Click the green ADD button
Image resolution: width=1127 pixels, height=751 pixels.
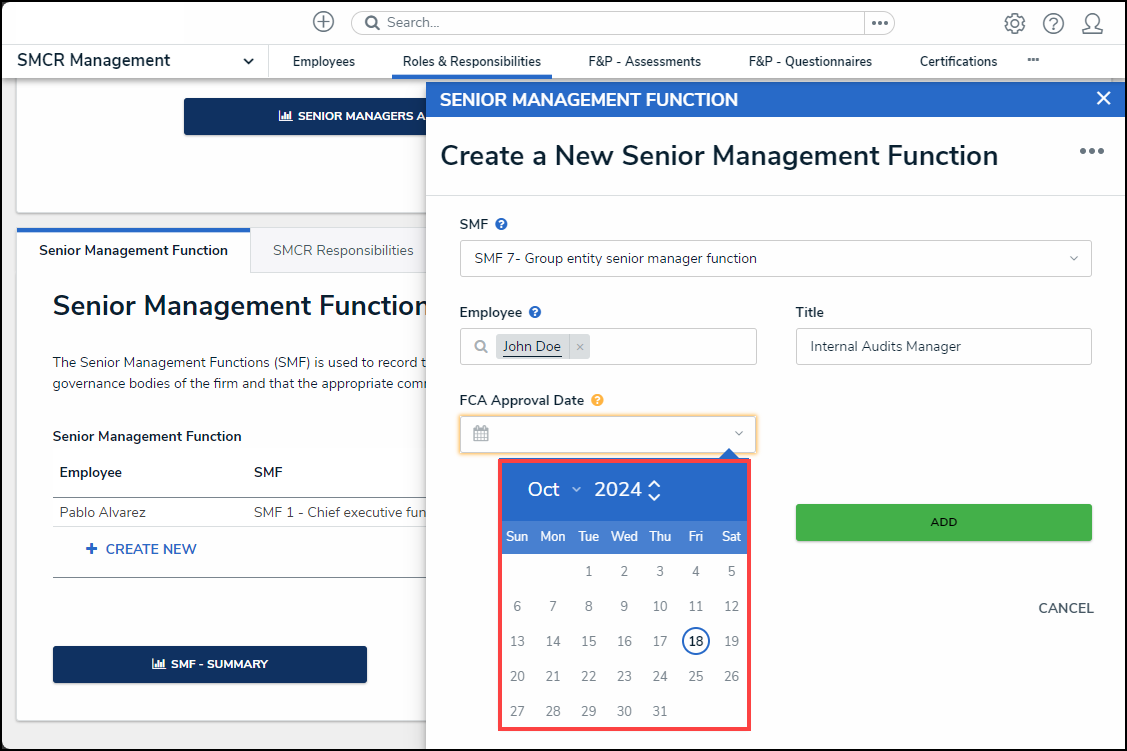(943, 522)
